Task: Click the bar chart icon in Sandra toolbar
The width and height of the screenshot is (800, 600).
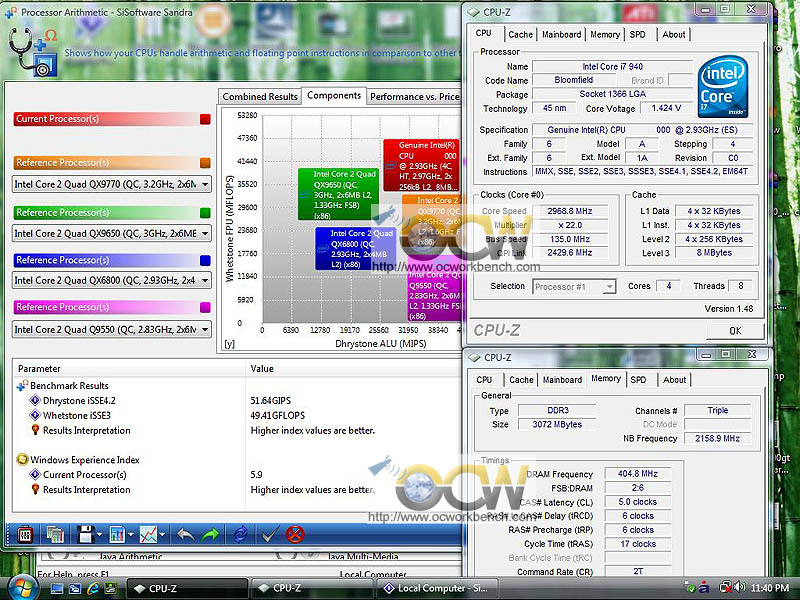Action: click(117, 535)
